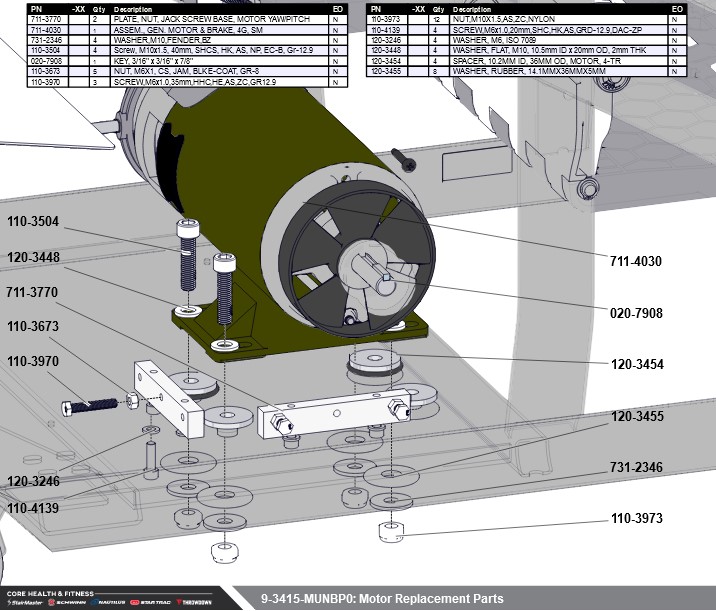Select the 110-3970 screw callout label
The width and height of the screenshot is (716, 611).
tap(35, 362)
